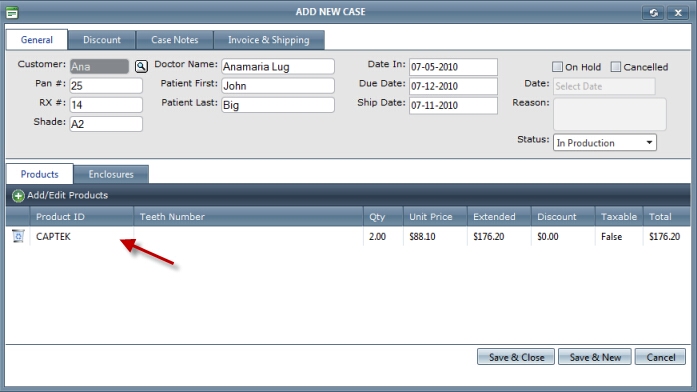Click the Save & Close button
Viewport: 697px width, 392px height.
(516, 357)
